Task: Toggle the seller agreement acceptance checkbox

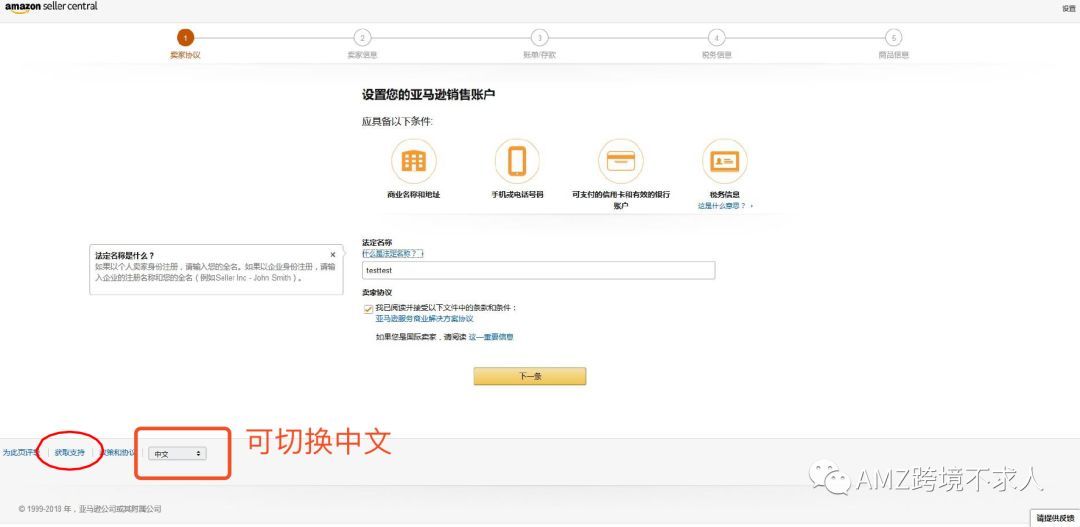Action: point(368,309)
